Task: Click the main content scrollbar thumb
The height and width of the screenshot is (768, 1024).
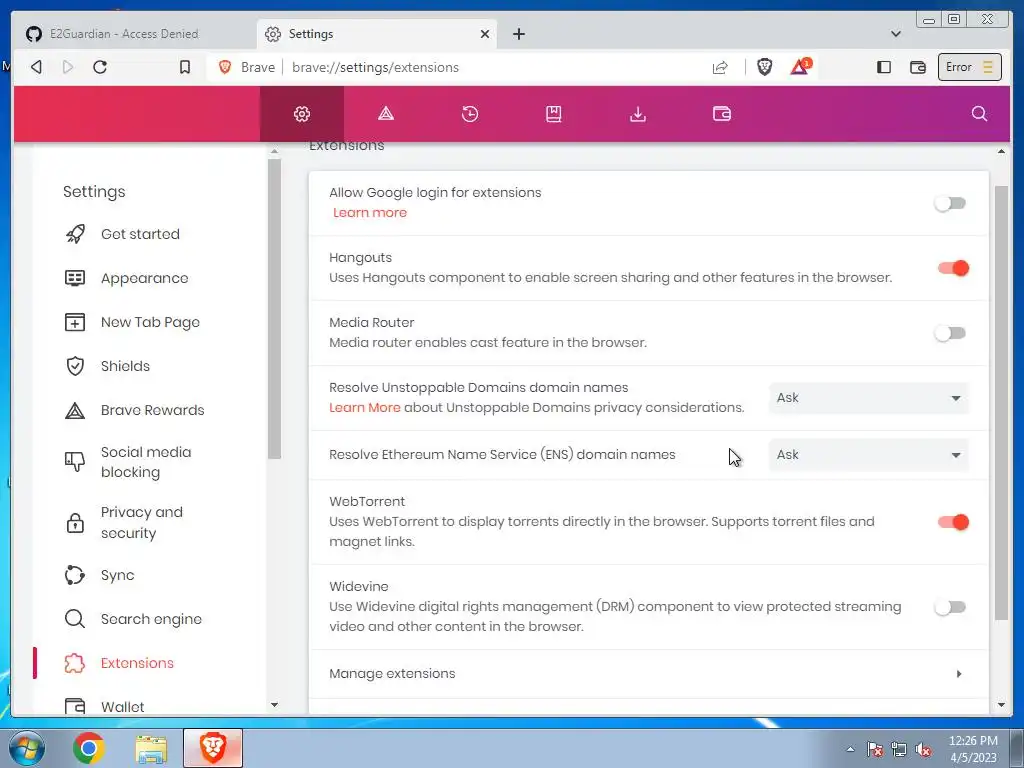Action: (1001, 403)
